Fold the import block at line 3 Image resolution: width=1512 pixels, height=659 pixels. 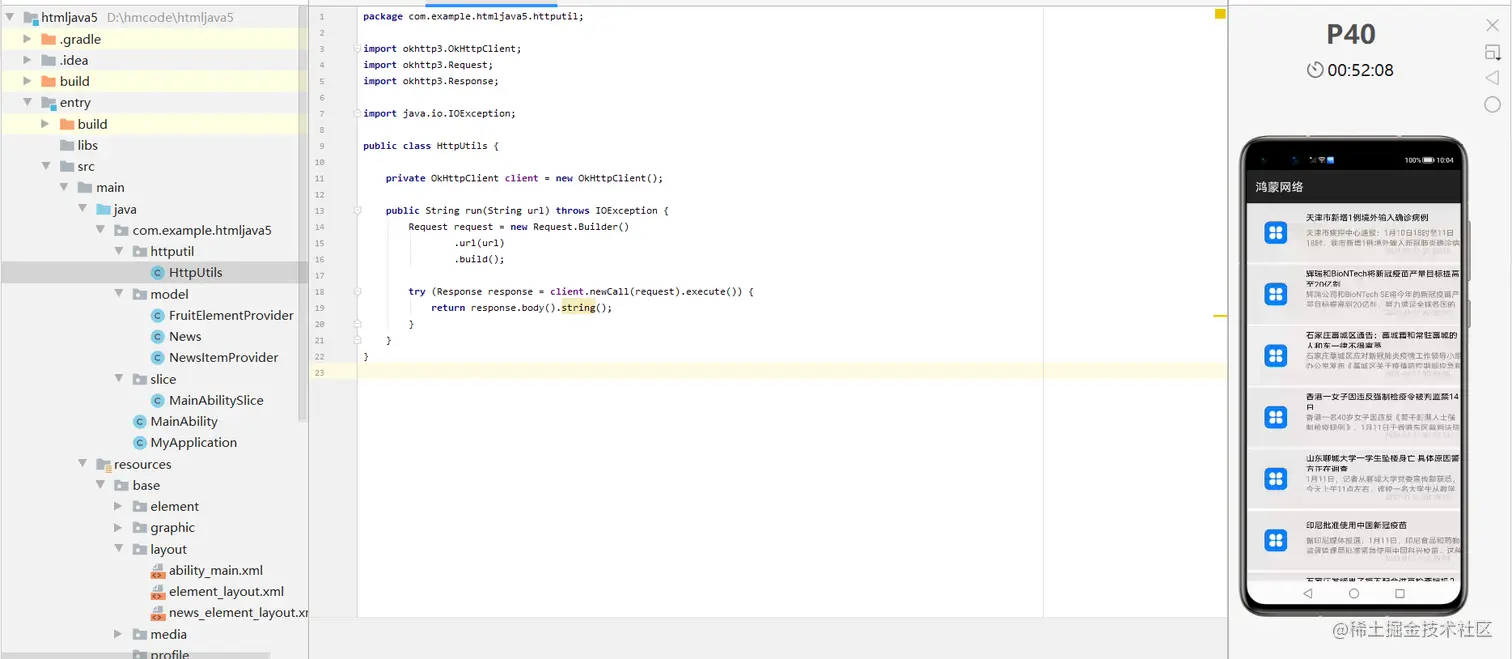point(357,48)
